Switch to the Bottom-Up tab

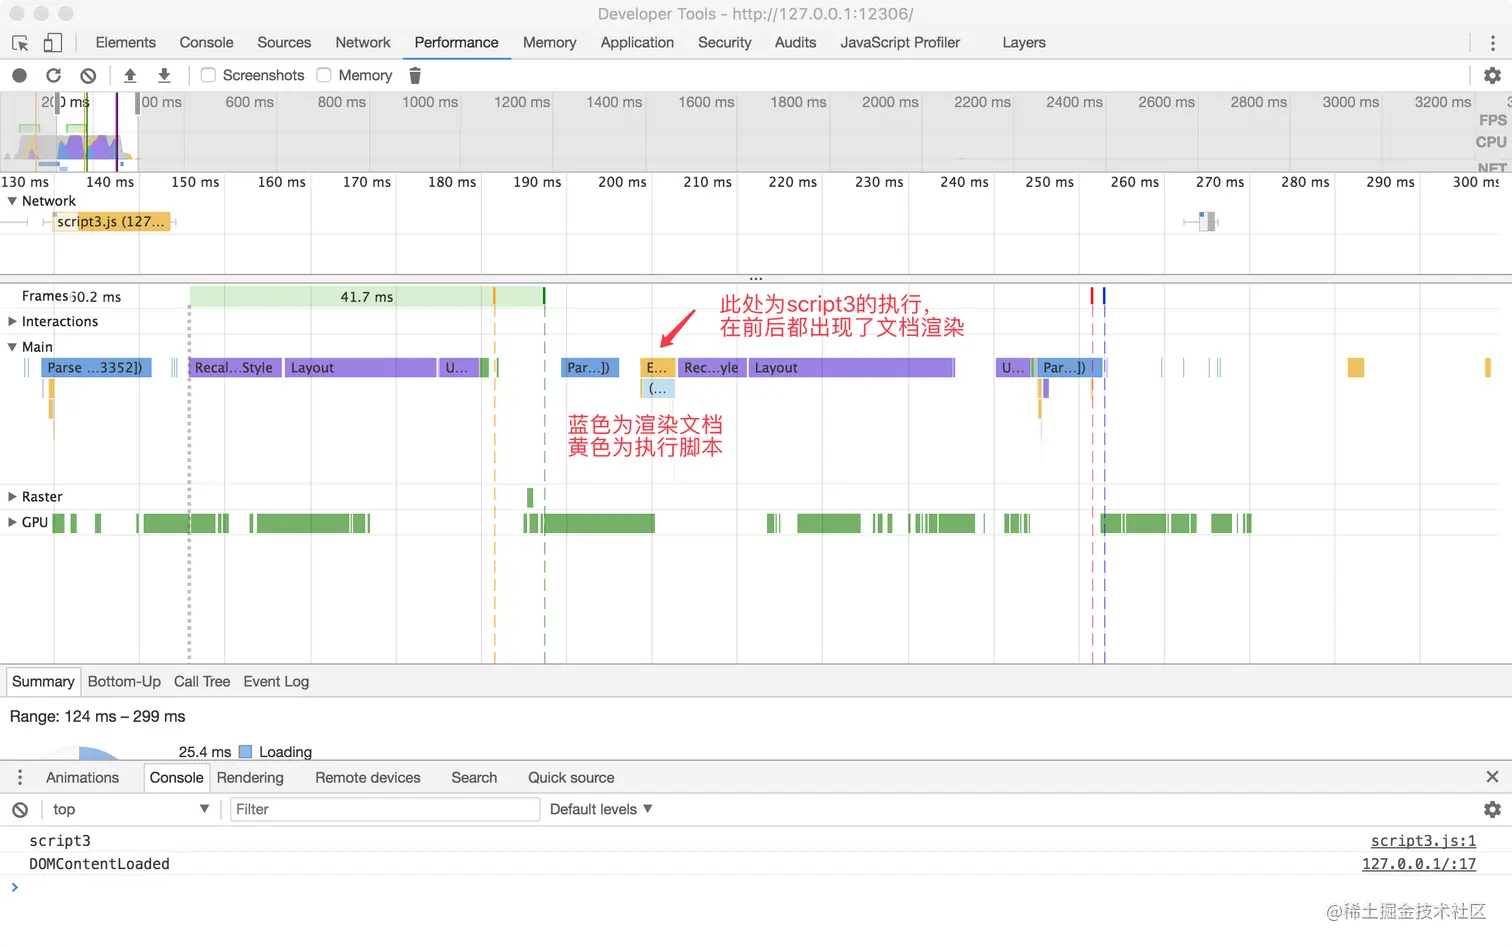pos(124,682)
